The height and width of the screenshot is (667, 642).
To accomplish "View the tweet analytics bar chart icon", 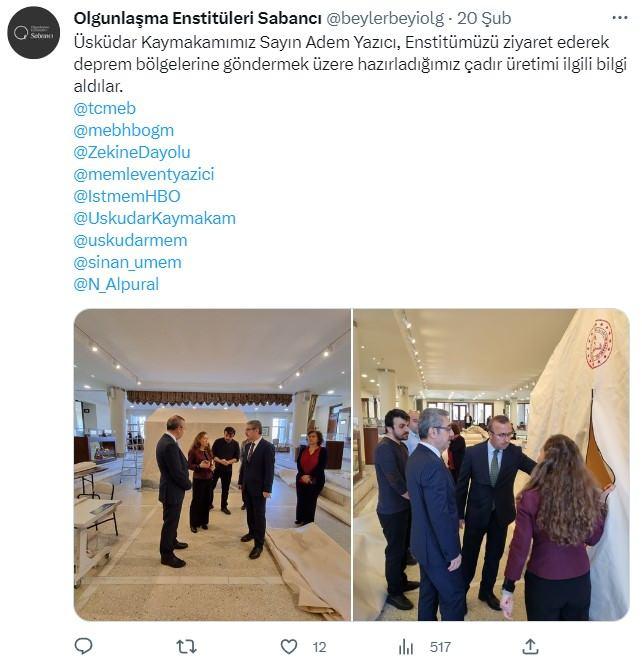I will coord(406,647).
